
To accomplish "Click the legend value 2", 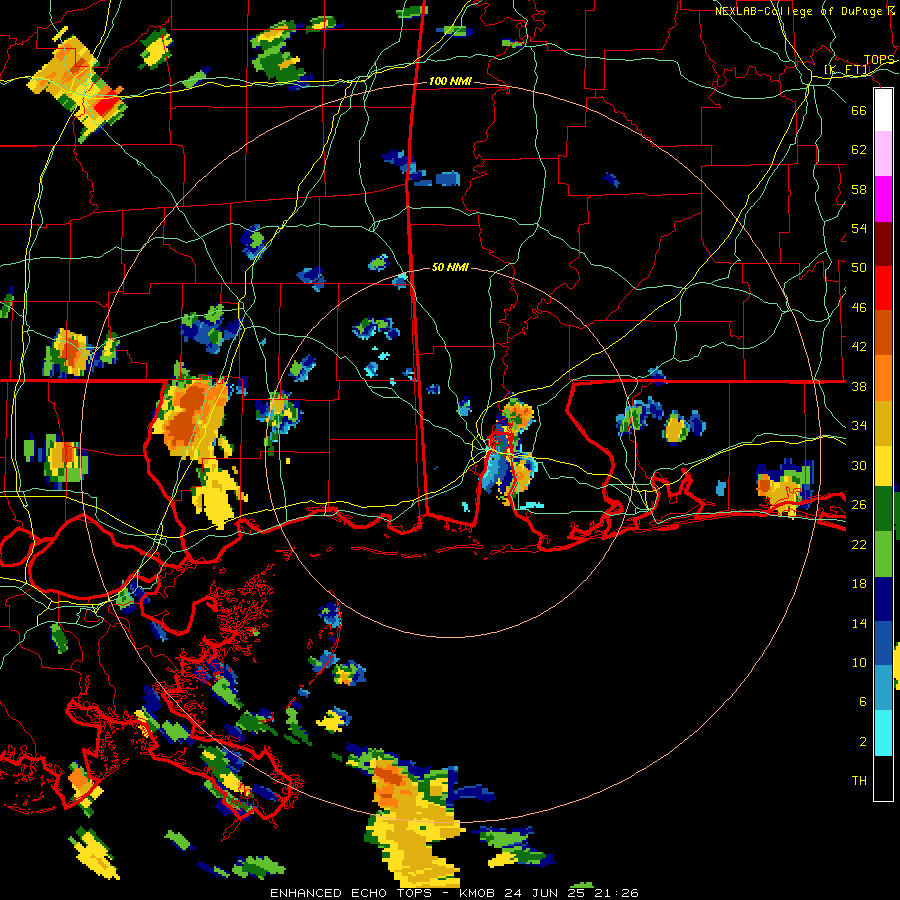I will tap(863, 741).
